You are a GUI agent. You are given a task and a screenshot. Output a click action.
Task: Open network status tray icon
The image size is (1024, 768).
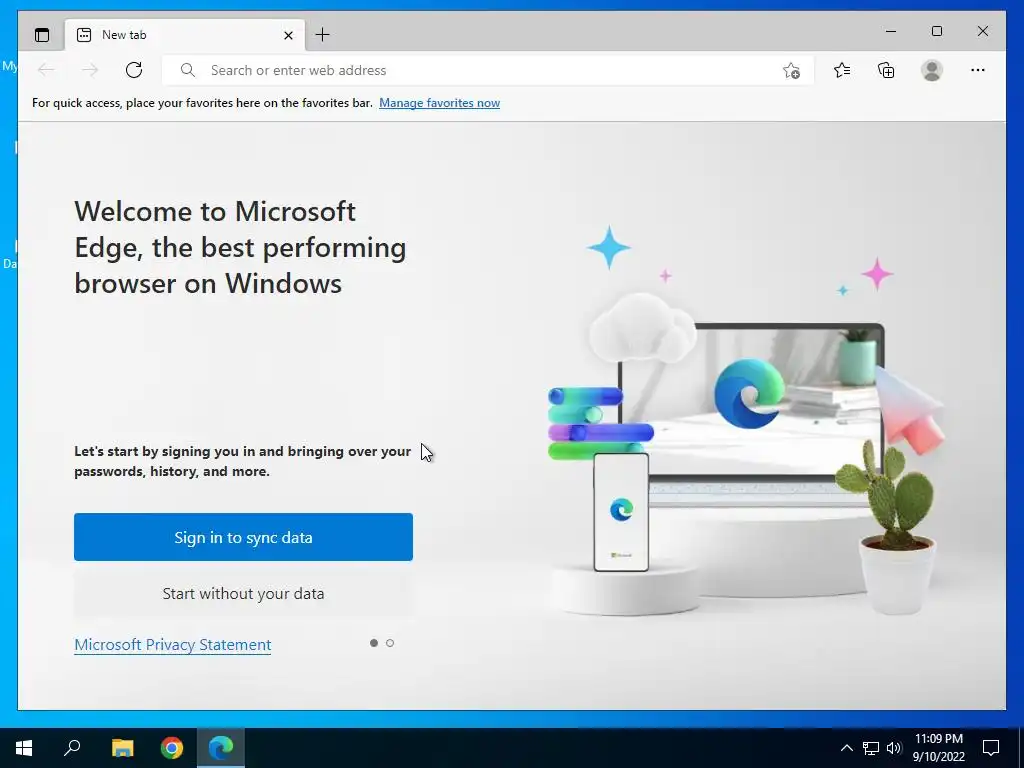click(871, 748)
